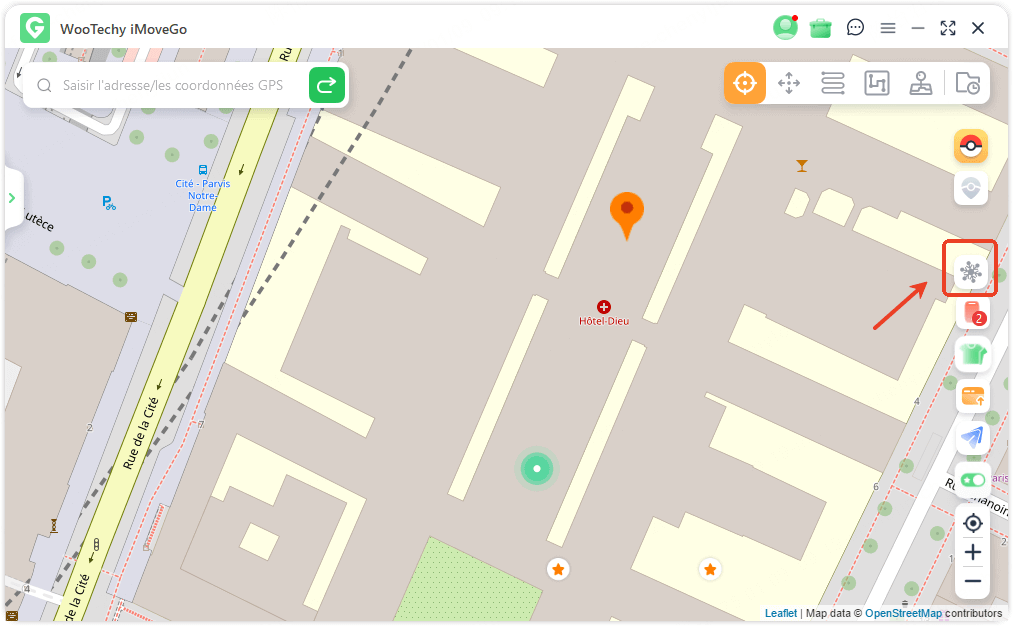
Task: Switch to Jump Teleport mode arrows icon
Action: coord(789,83)
